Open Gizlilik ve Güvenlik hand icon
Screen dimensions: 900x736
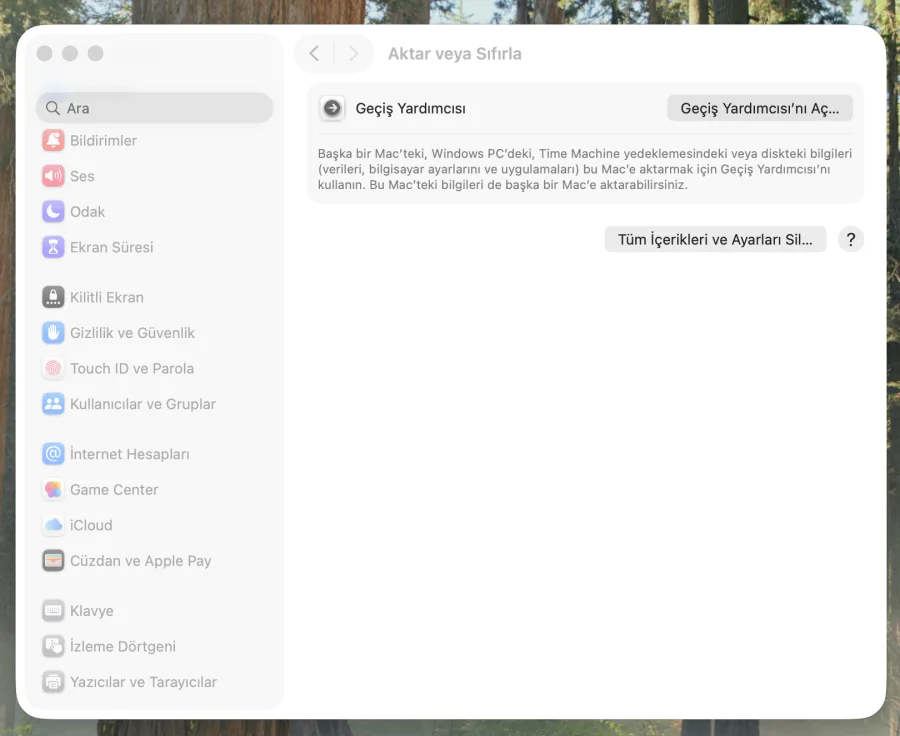pos(53,332)
